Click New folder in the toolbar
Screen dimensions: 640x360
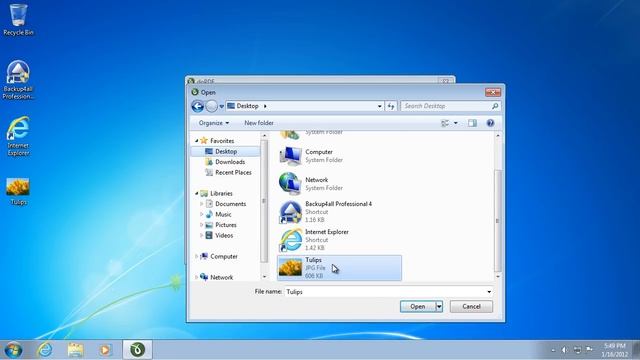point(259,123)
